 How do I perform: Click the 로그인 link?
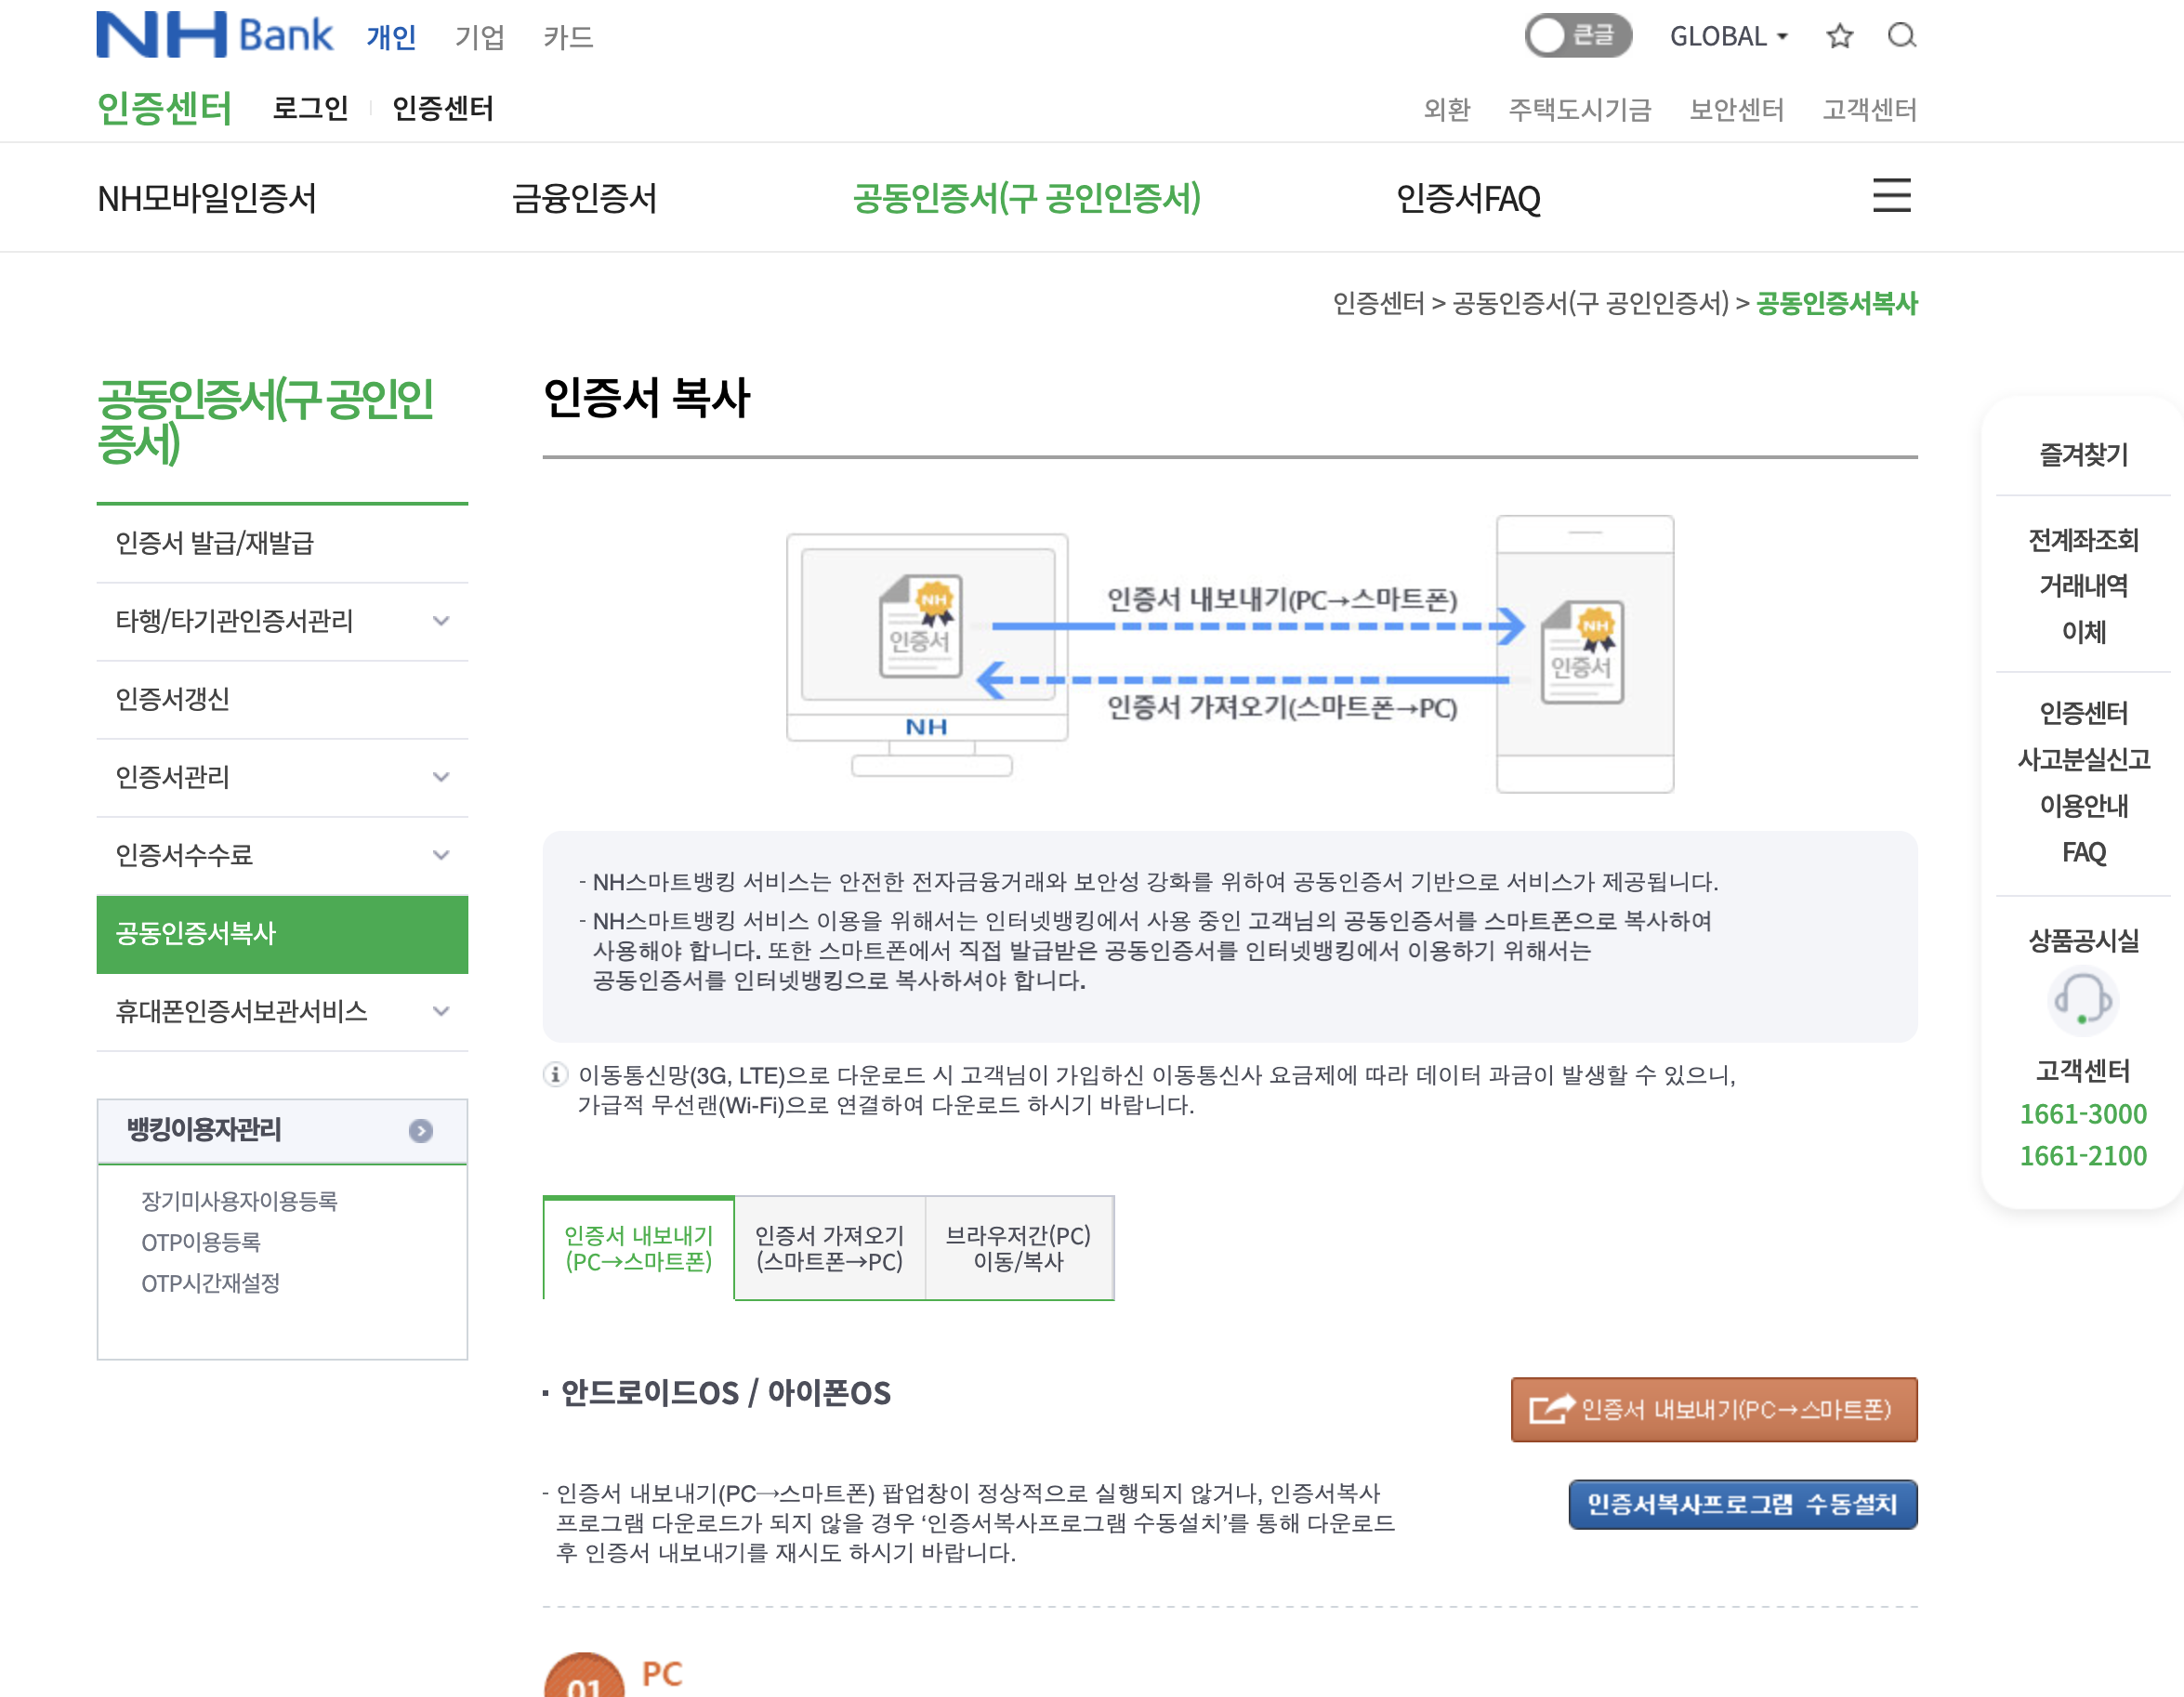click(x=310, y=108)
